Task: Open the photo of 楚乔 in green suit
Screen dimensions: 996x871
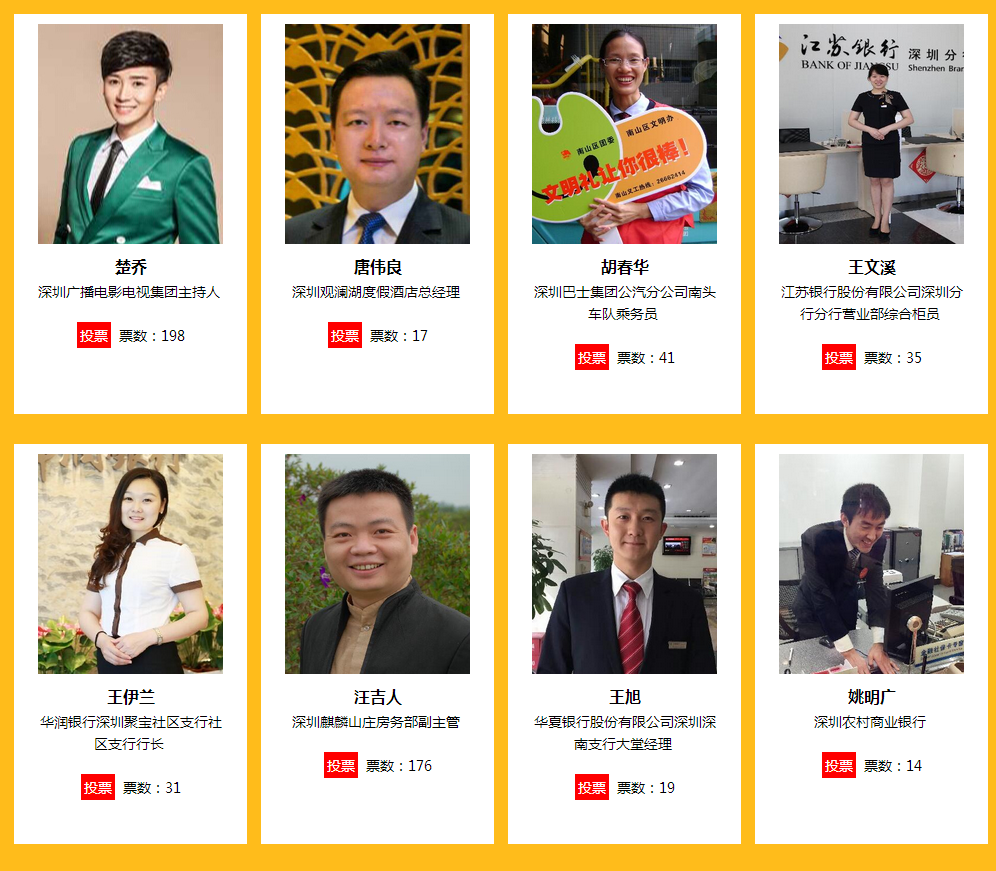Action: pyautogui.click(x=130, y=134)
